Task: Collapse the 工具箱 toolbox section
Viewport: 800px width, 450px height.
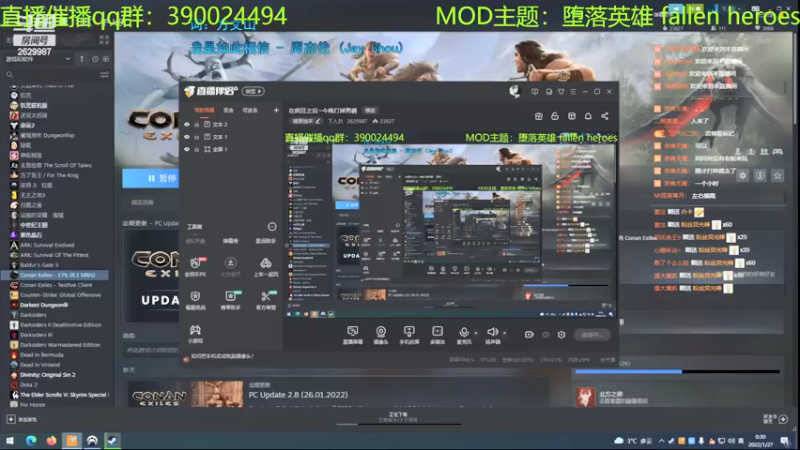Action: point(272,227)
